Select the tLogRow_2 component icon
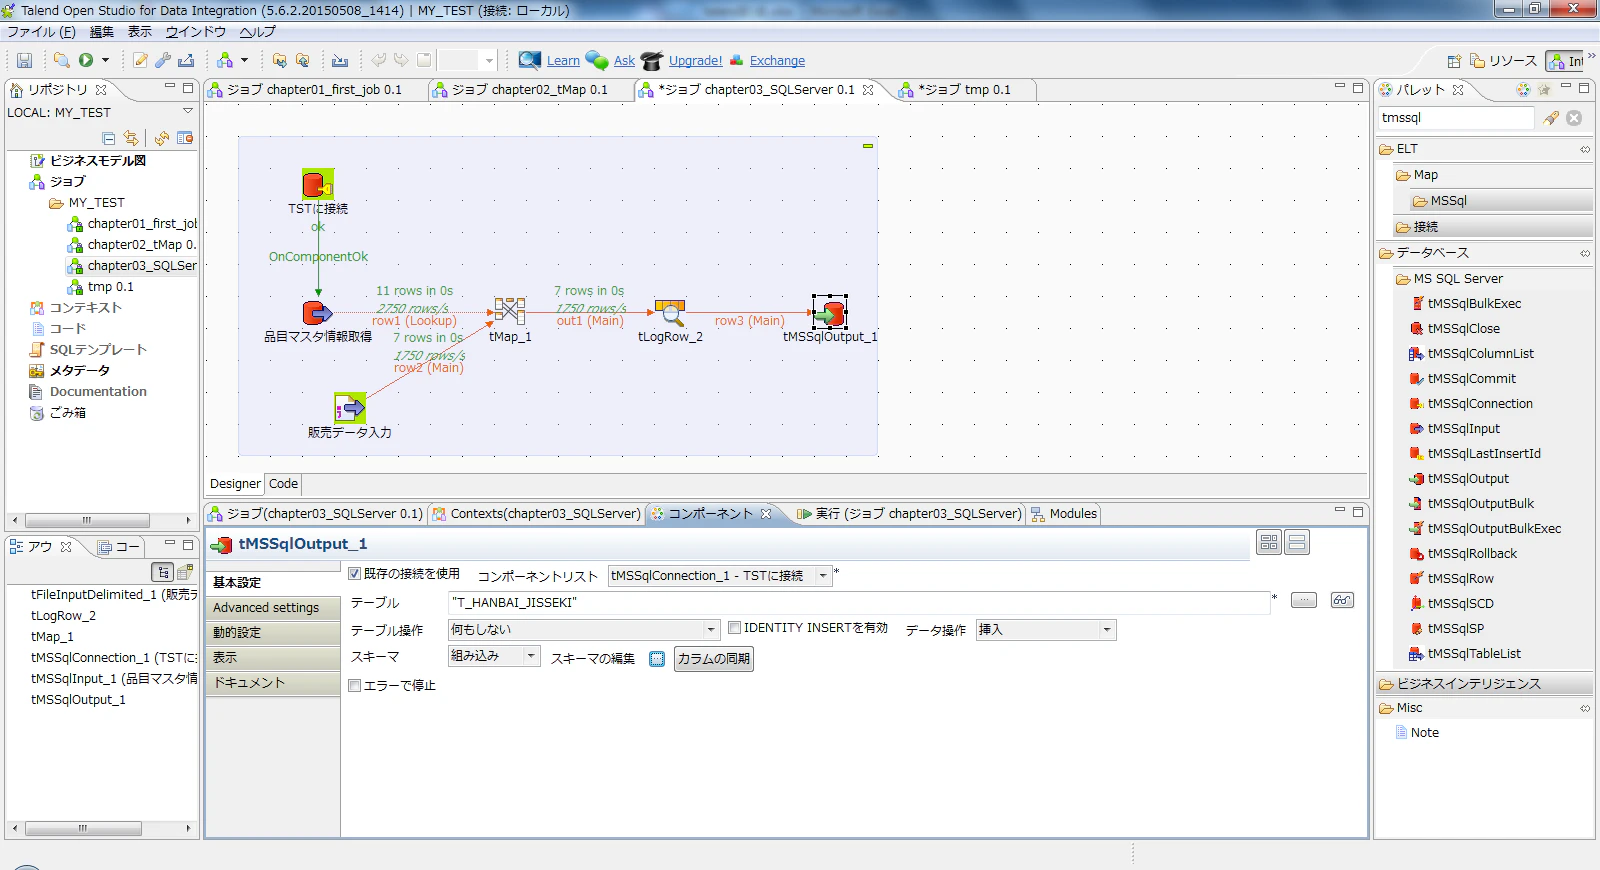Viewport: 1600px width, 870px height. click(x=670, y=312)
